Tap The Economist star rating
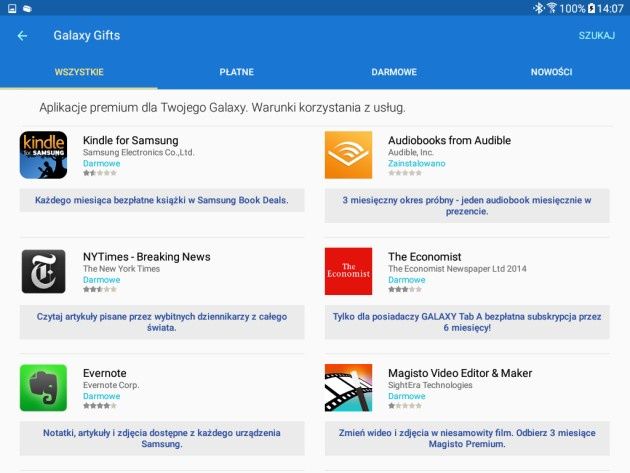 405,289
